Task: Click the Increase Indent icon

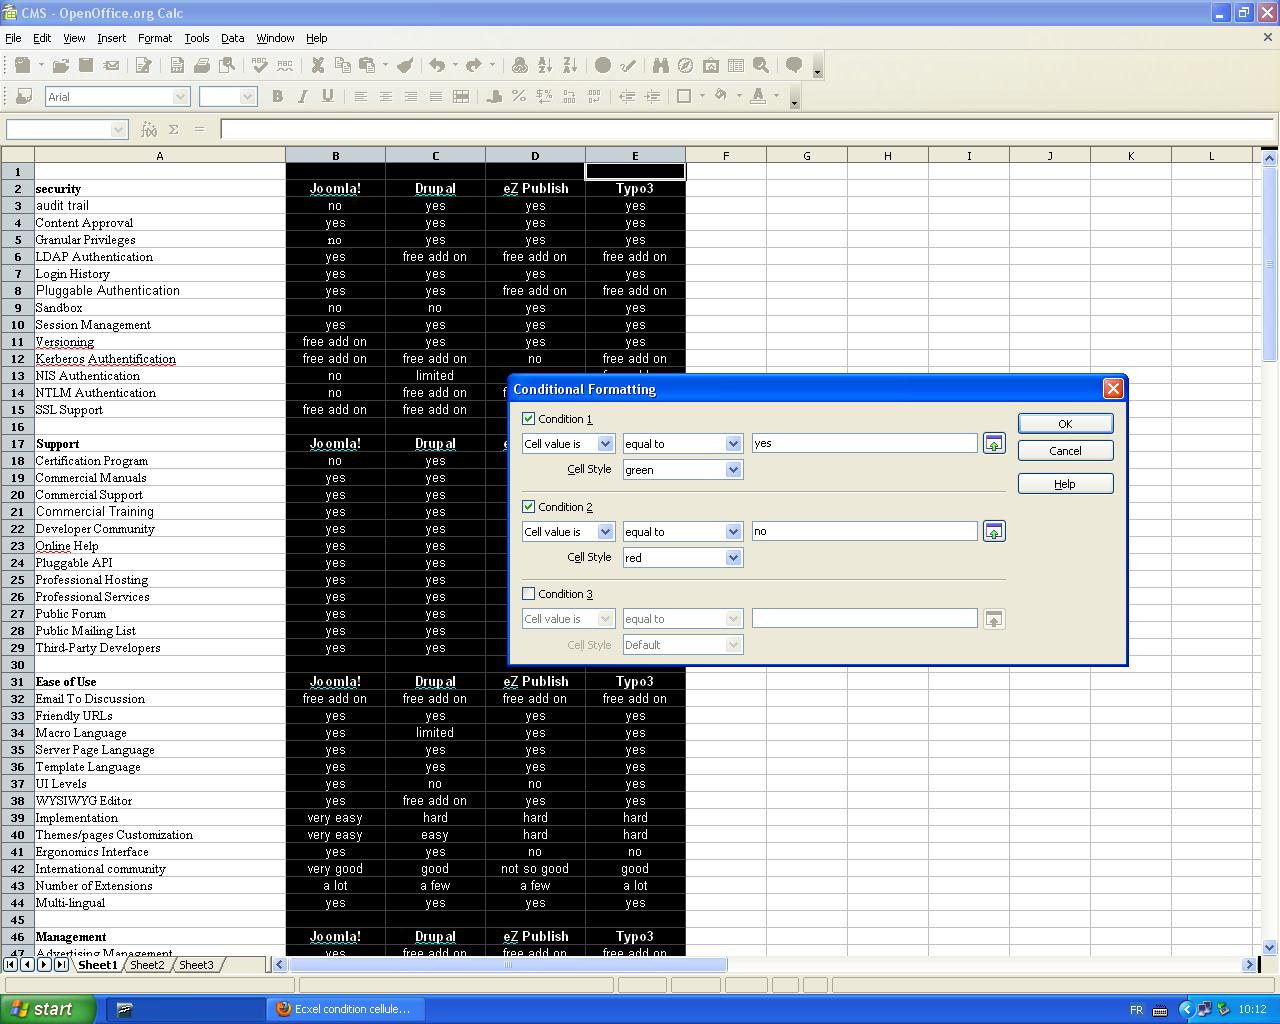Action: point(652,96)
